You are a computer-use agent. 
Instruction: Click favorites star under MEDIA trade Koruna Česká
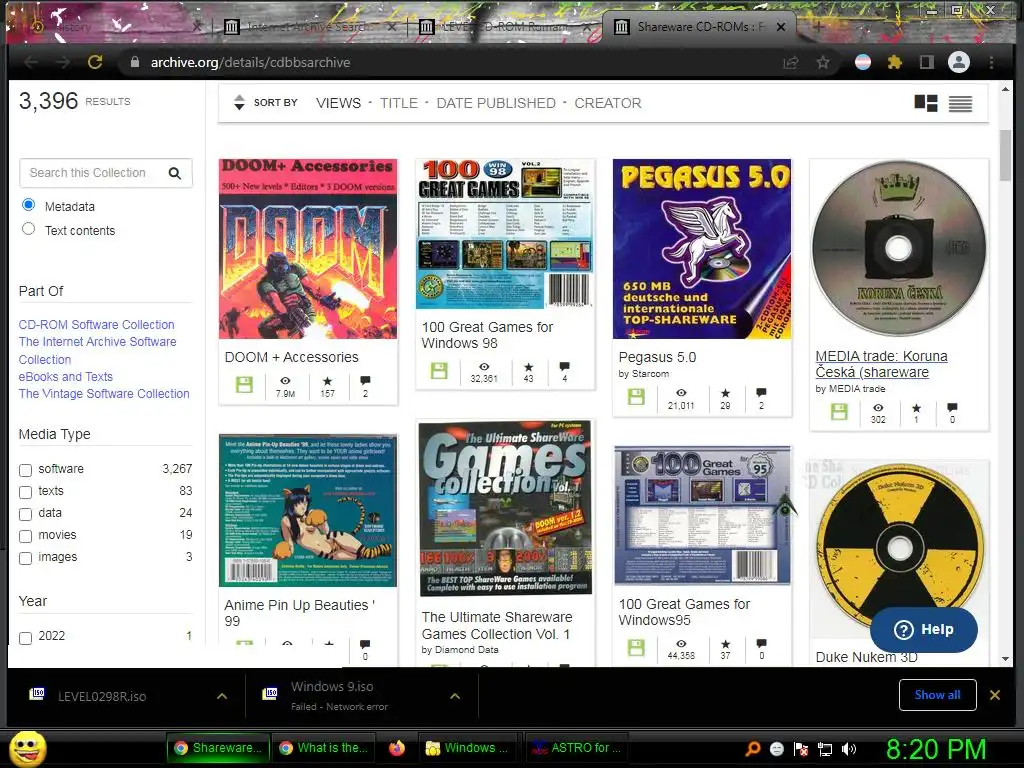[x=916, y=408]
